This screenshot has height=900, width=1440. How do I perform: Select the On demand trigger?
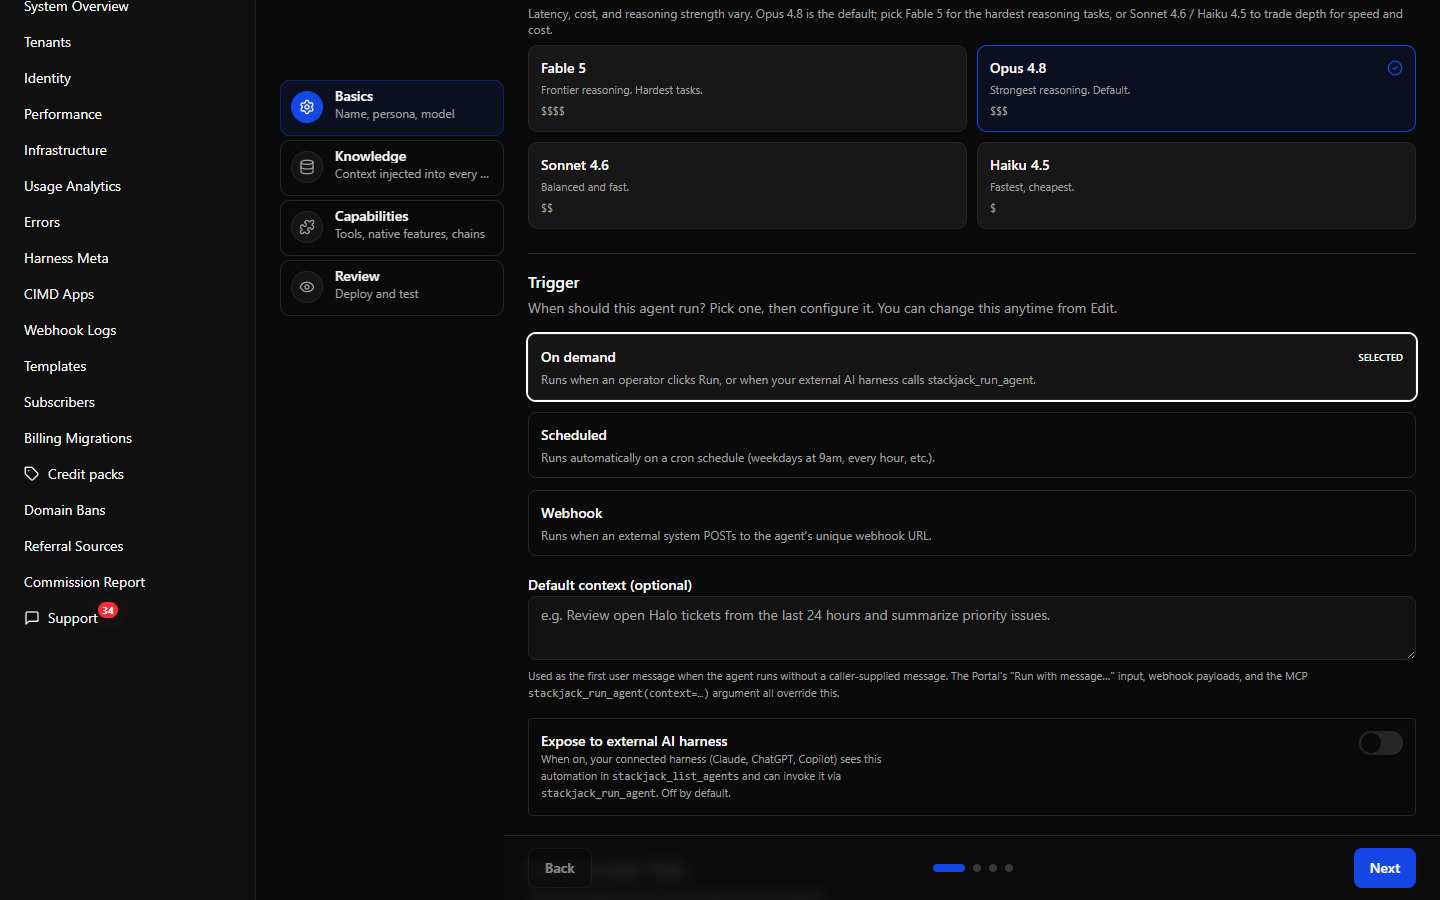[x=972, y=367]
